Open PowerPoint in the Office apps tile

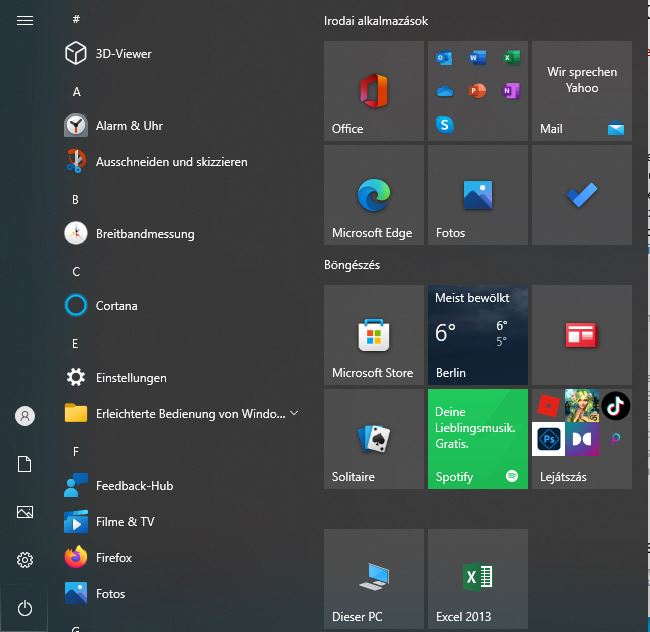pos(477,91)
